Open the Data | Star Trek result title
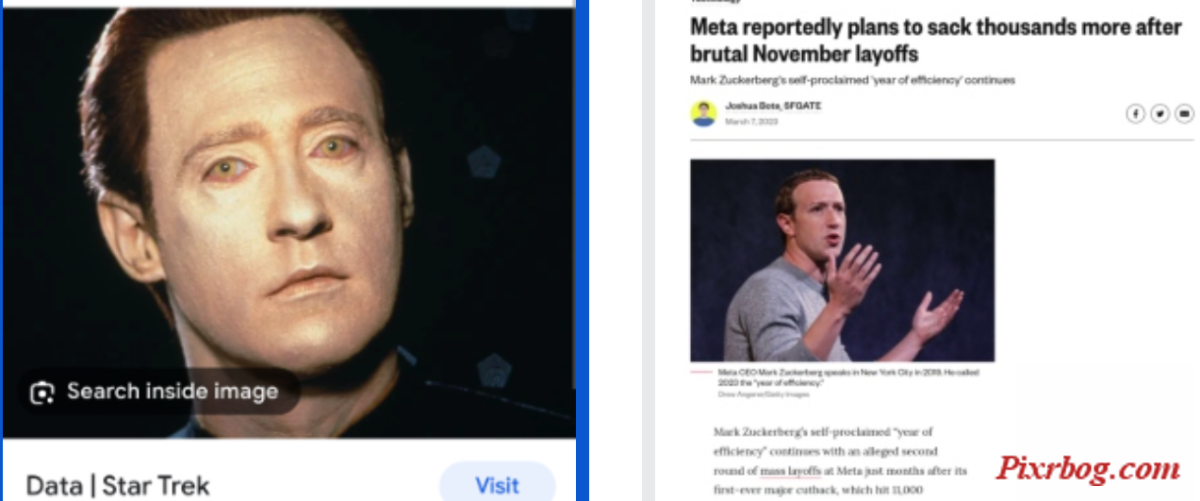Screen dimensions: 1200x501 click(x=118, y=486)
